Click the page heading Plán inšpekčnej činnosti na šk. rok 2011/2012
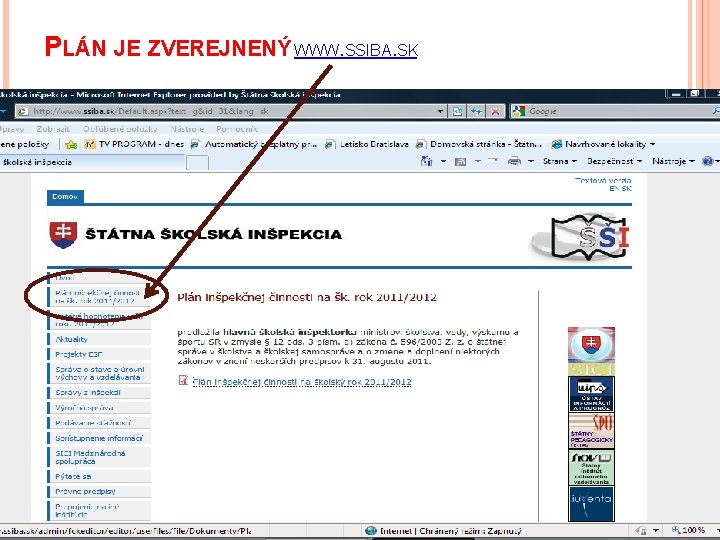720x540 pixels. (x=307, y=298)
